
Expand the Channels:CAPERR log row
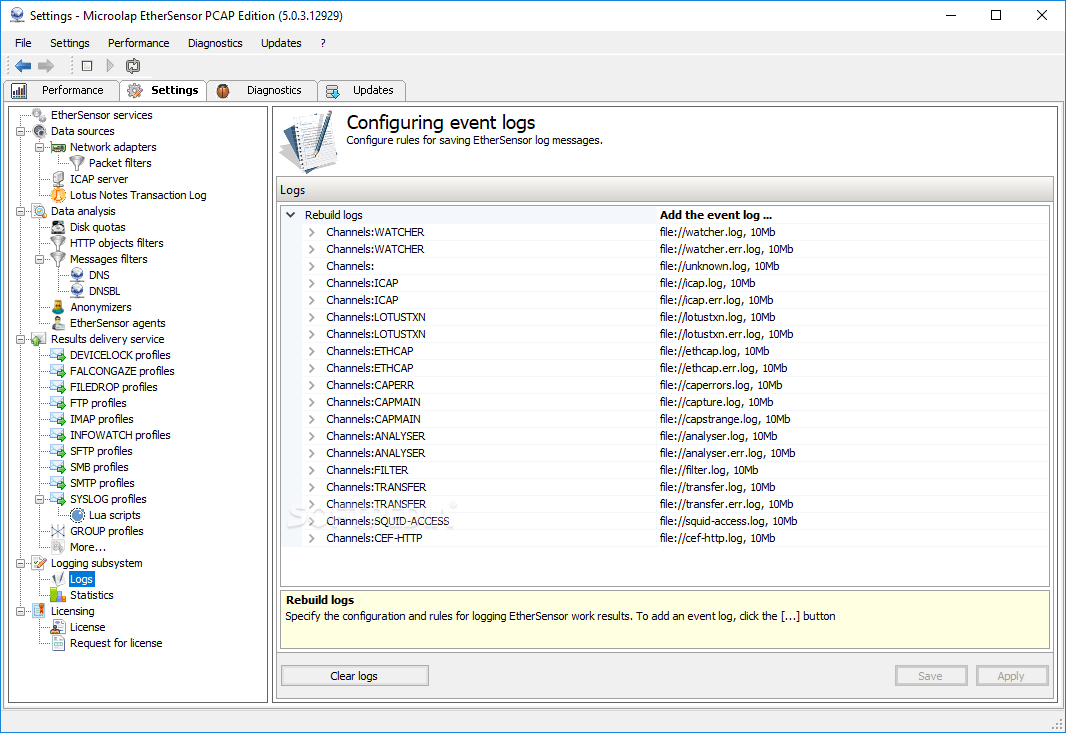(311, 385)
